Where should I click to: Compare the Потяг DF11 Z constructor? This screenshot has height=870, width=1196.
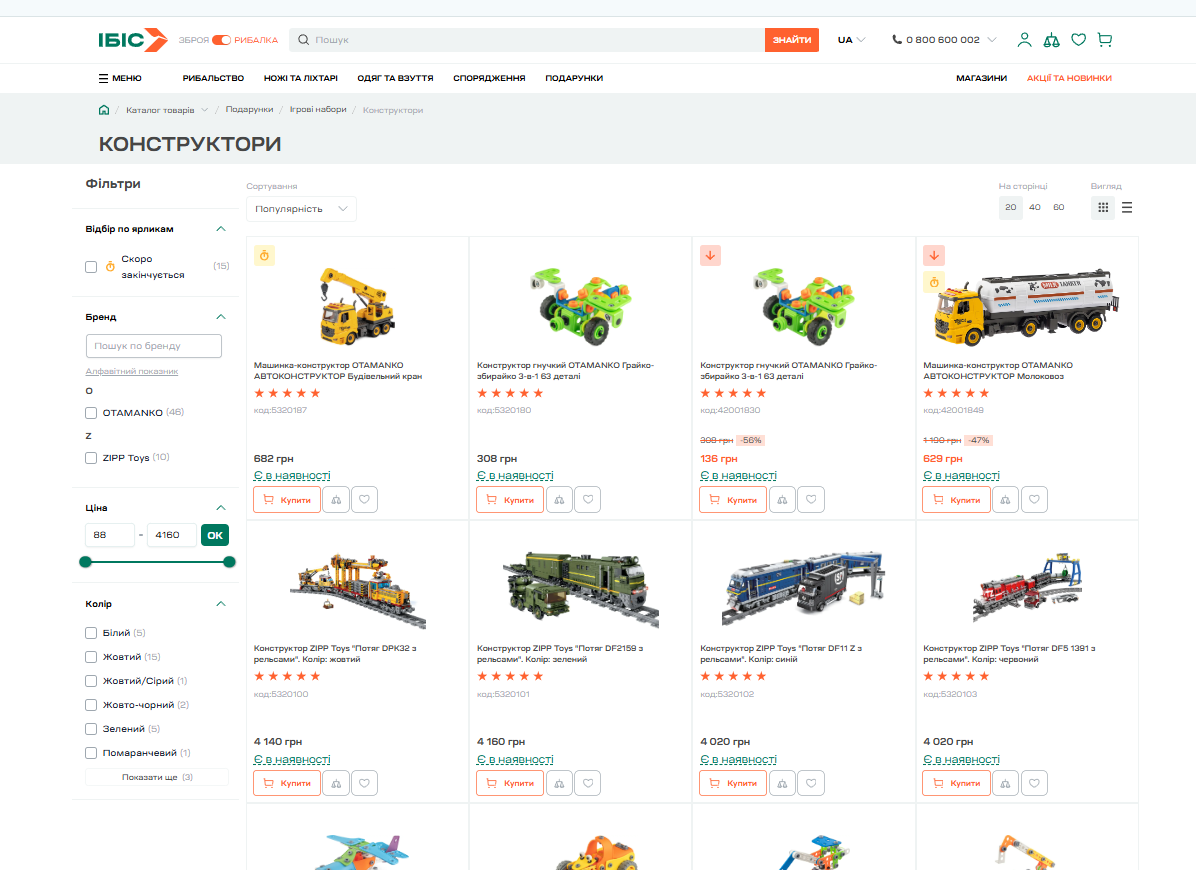pyautogui.click(x=783, y=783)
